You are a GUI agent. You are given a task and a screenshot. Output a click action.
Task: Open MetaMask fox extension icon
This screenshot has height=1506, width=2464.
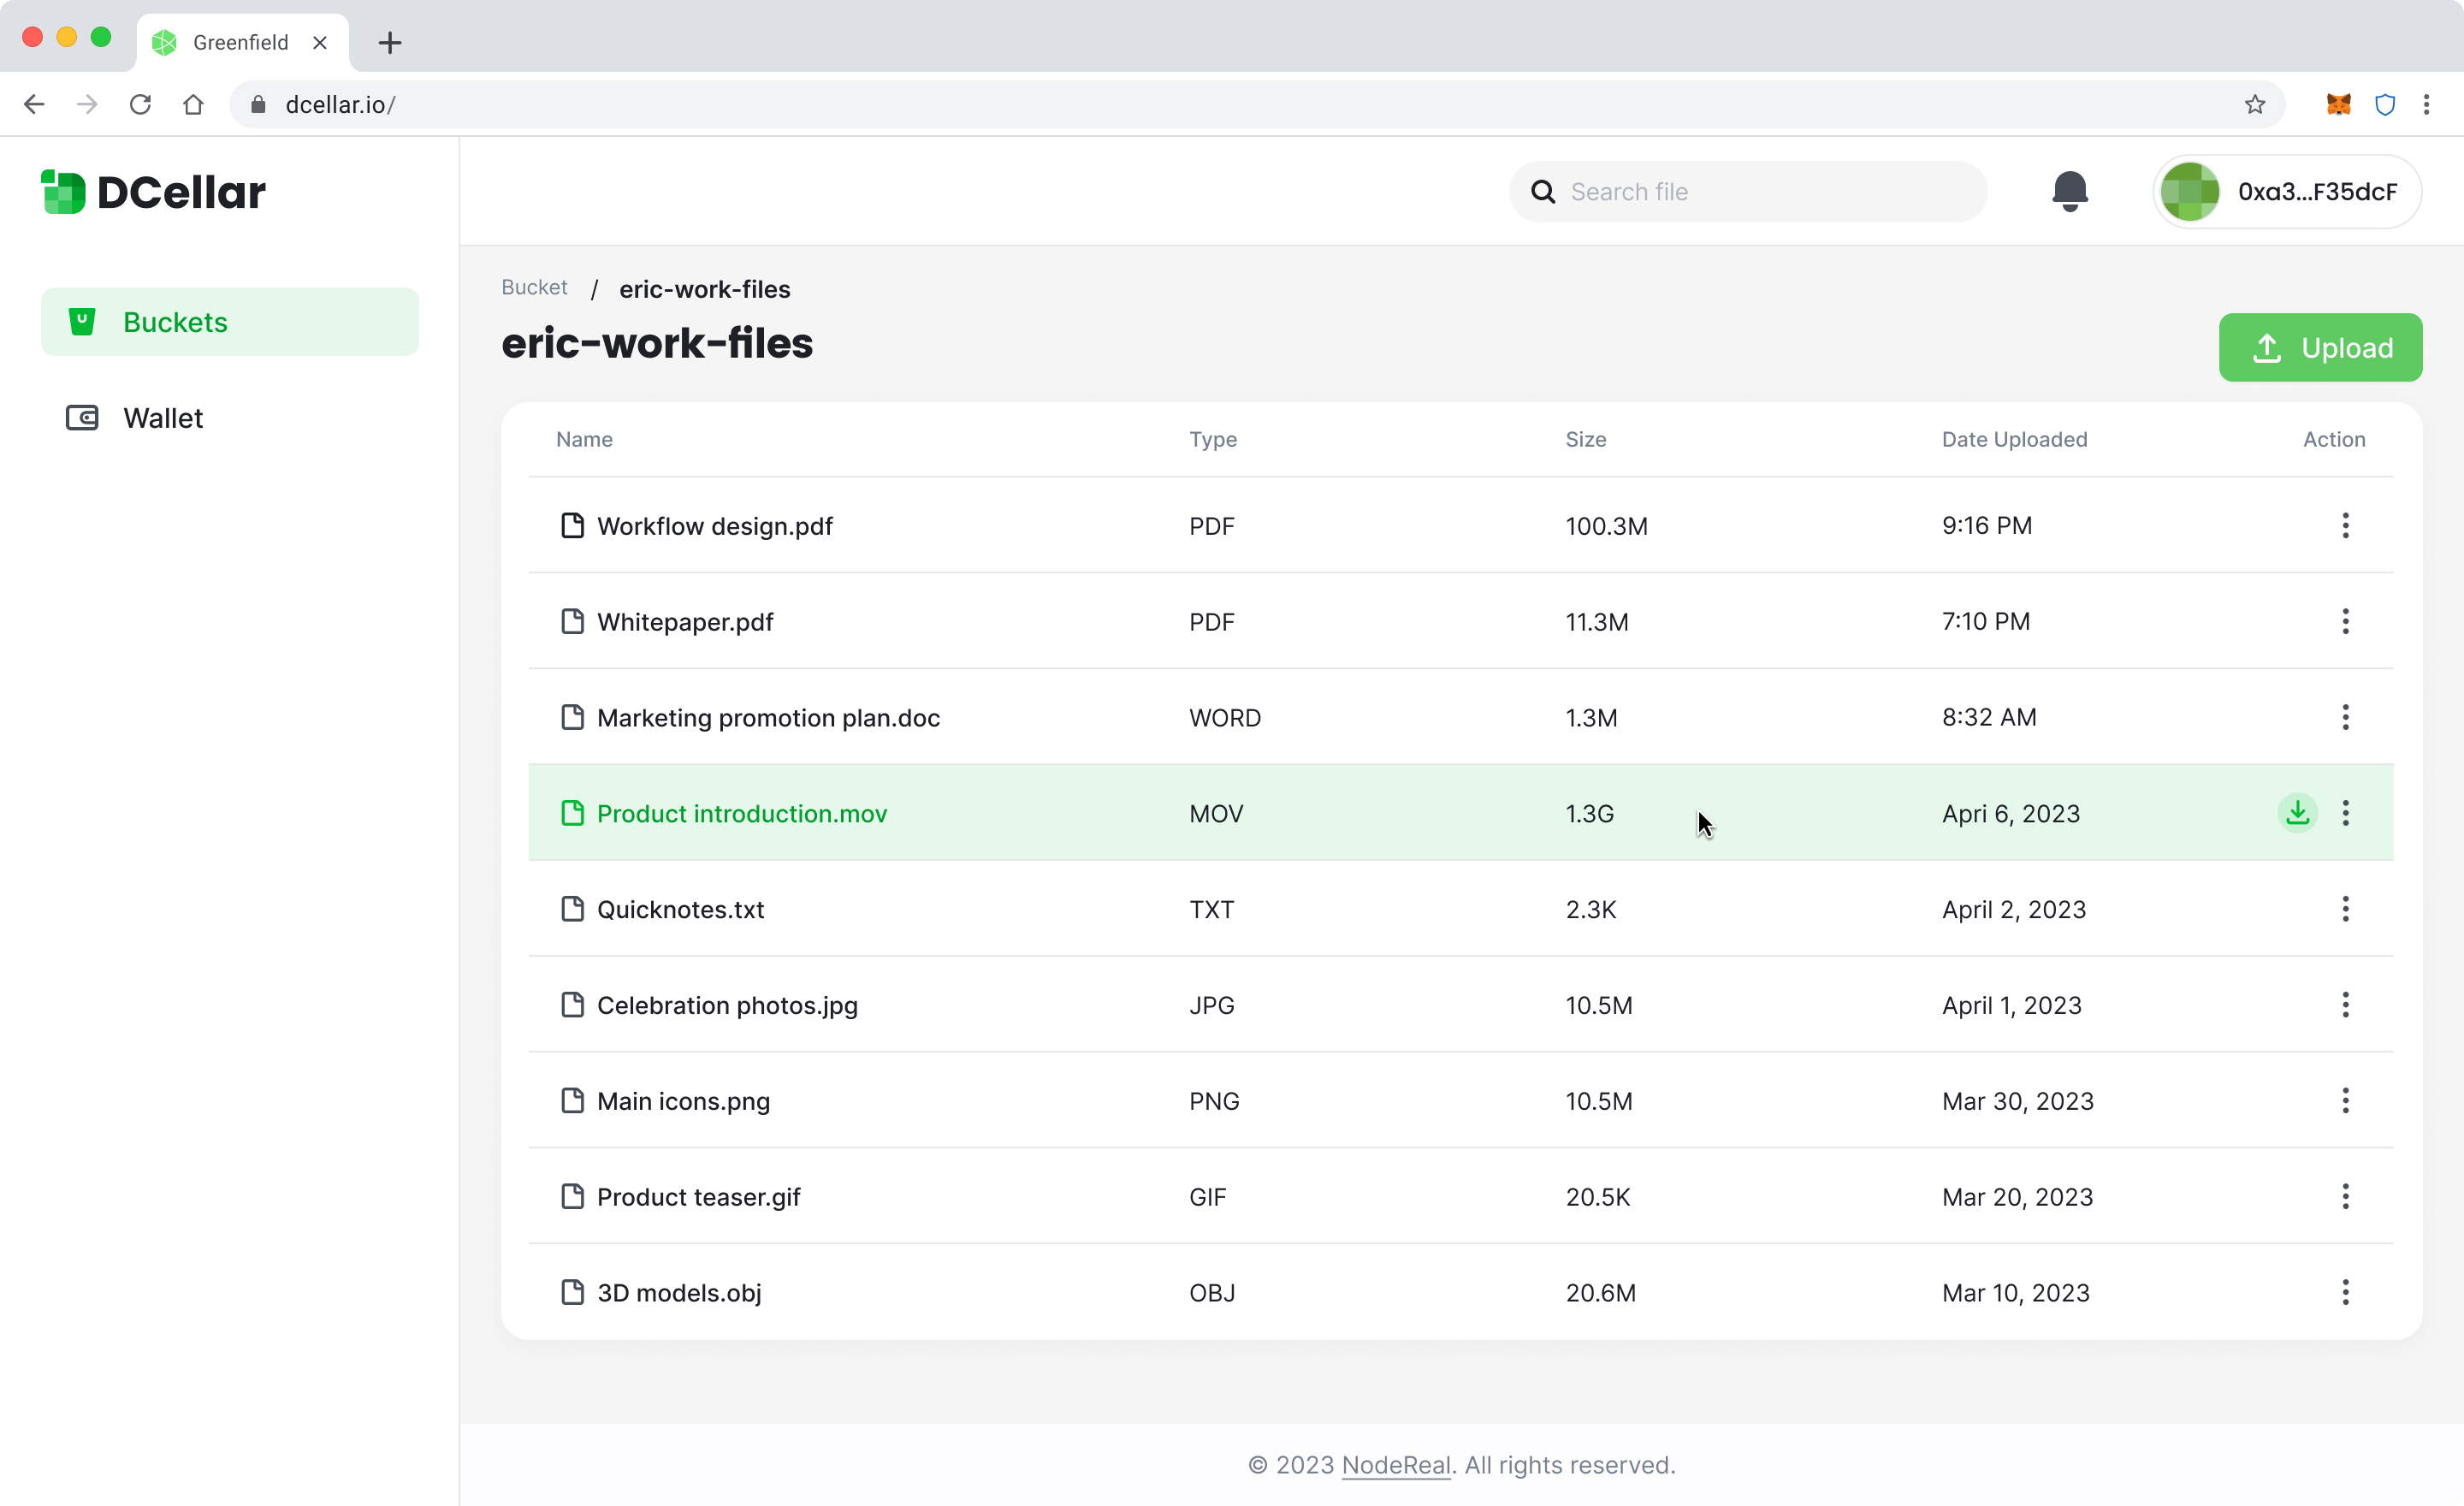click(2338, 104)
